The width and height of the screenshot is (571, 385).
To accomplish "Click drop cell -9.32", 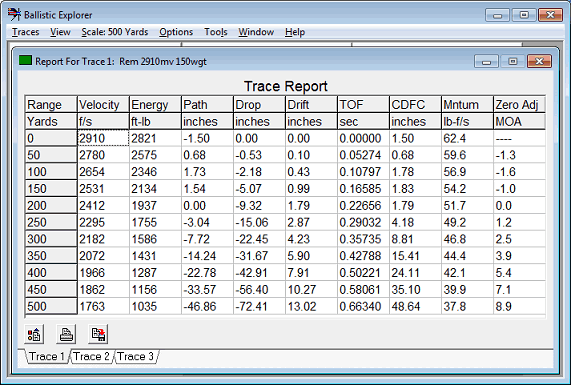I will tap(259, 205).
